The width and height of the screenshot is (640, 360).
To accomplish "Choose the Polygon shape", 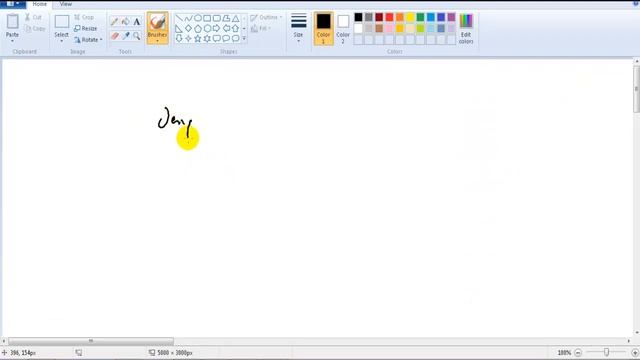I will [x=226, y=18].
